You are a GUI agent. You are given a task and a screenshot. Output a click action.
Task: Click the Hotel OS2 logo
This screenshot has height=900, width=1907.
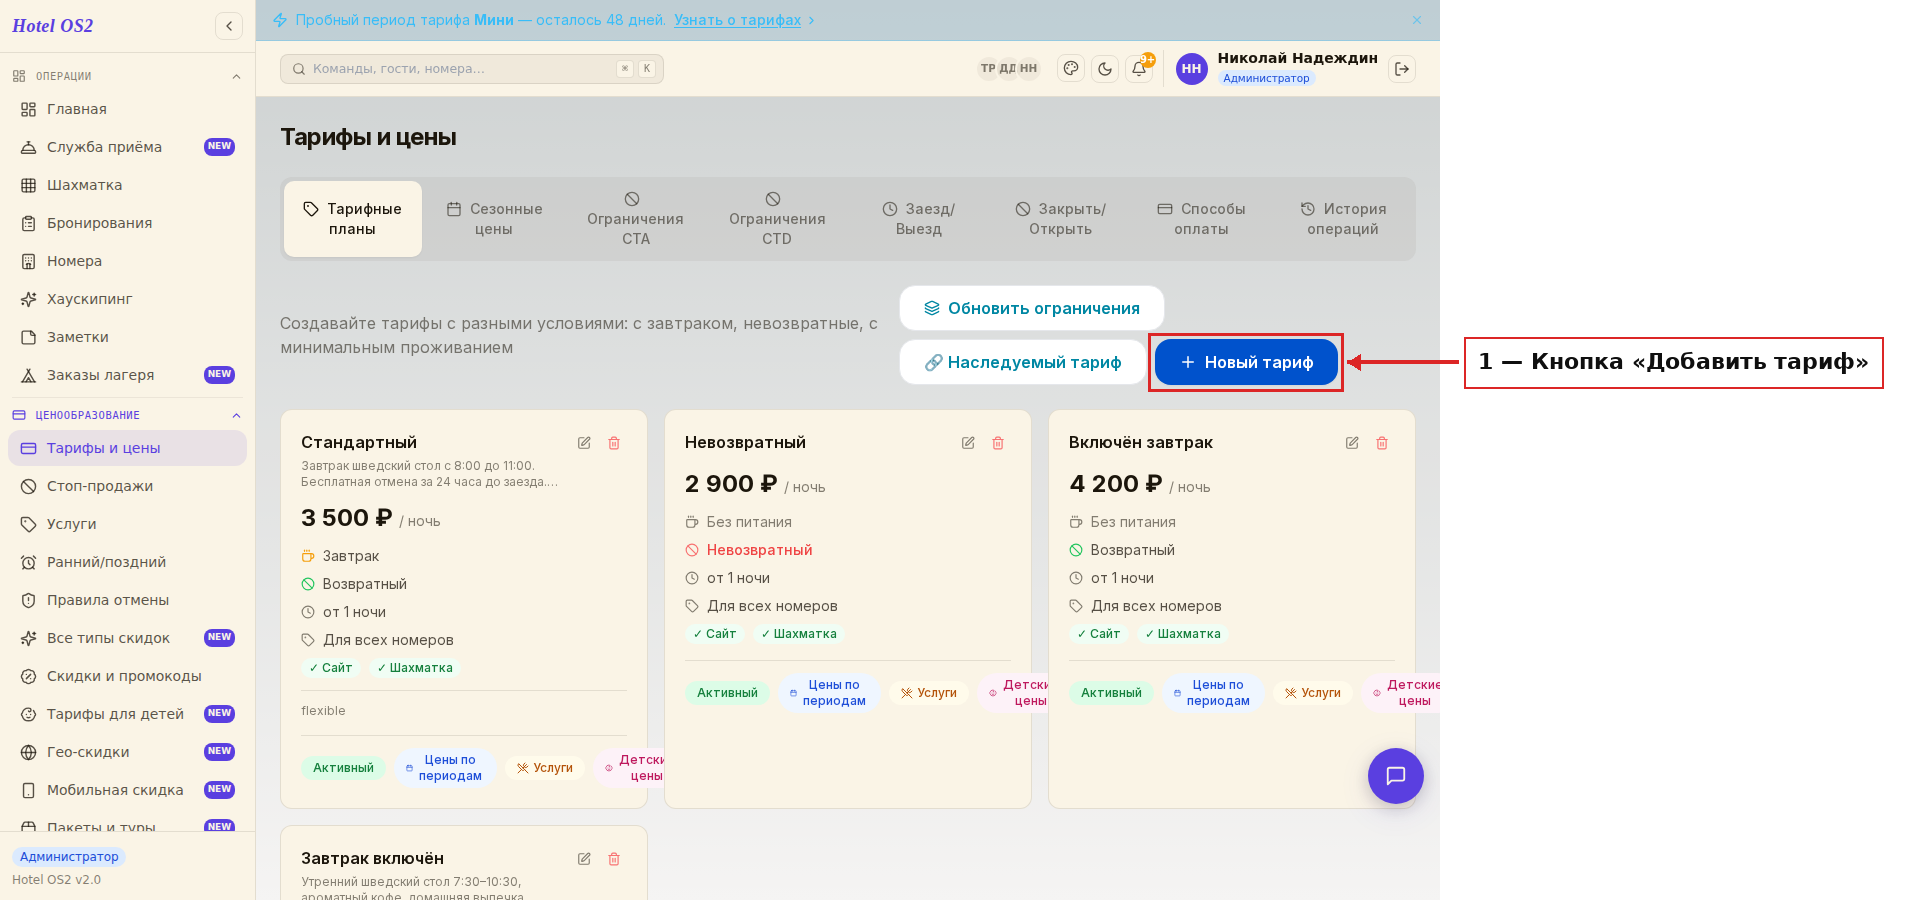(53, 26)
